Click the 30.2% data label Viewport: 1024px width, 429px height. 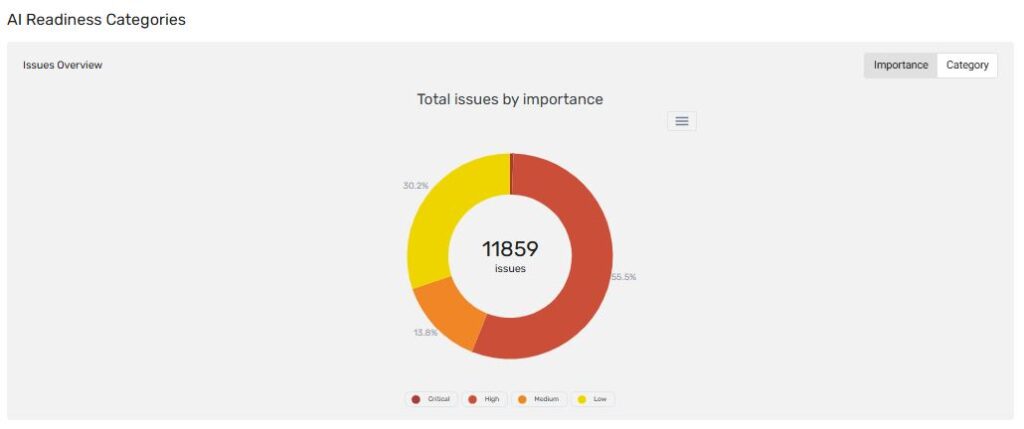point(416,185)
